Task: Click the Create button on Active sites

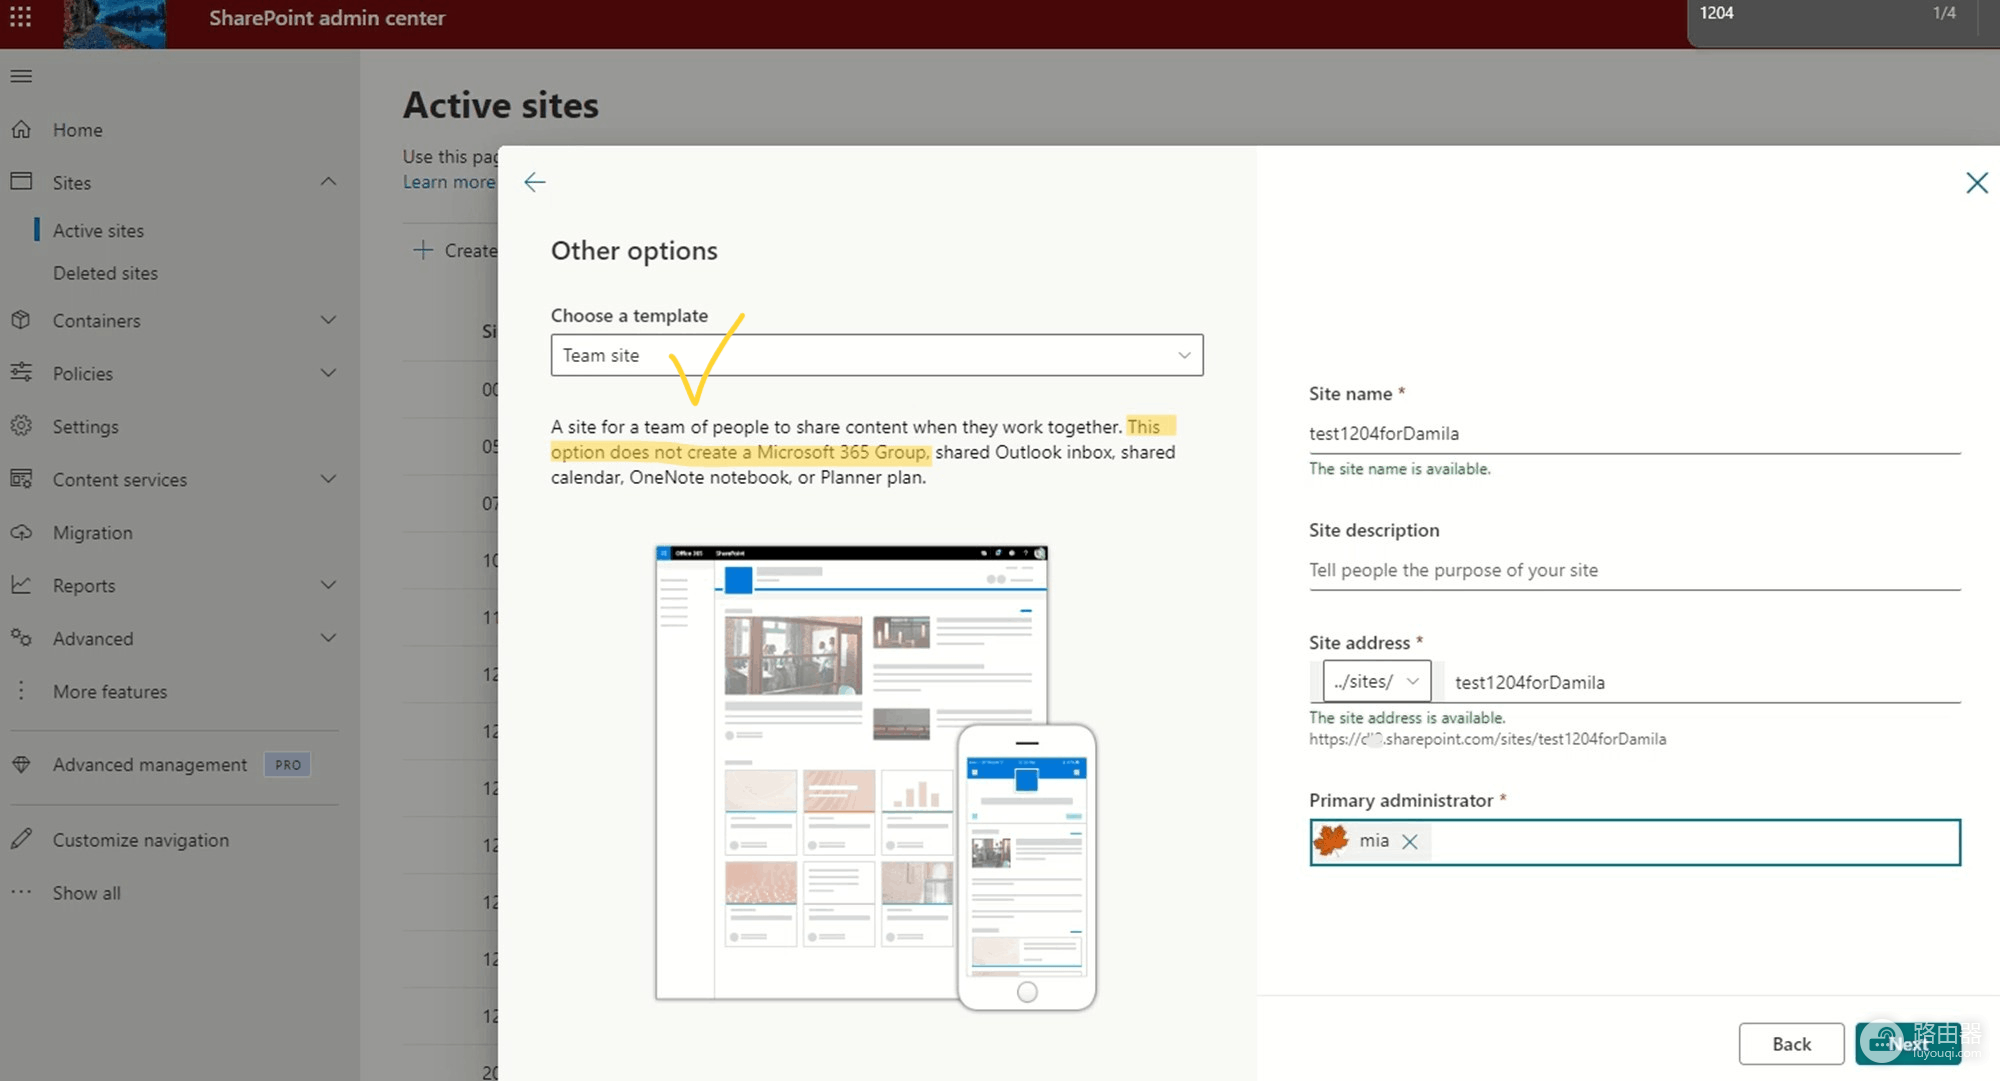Action: pyautogui.click(x=456, y=250)
